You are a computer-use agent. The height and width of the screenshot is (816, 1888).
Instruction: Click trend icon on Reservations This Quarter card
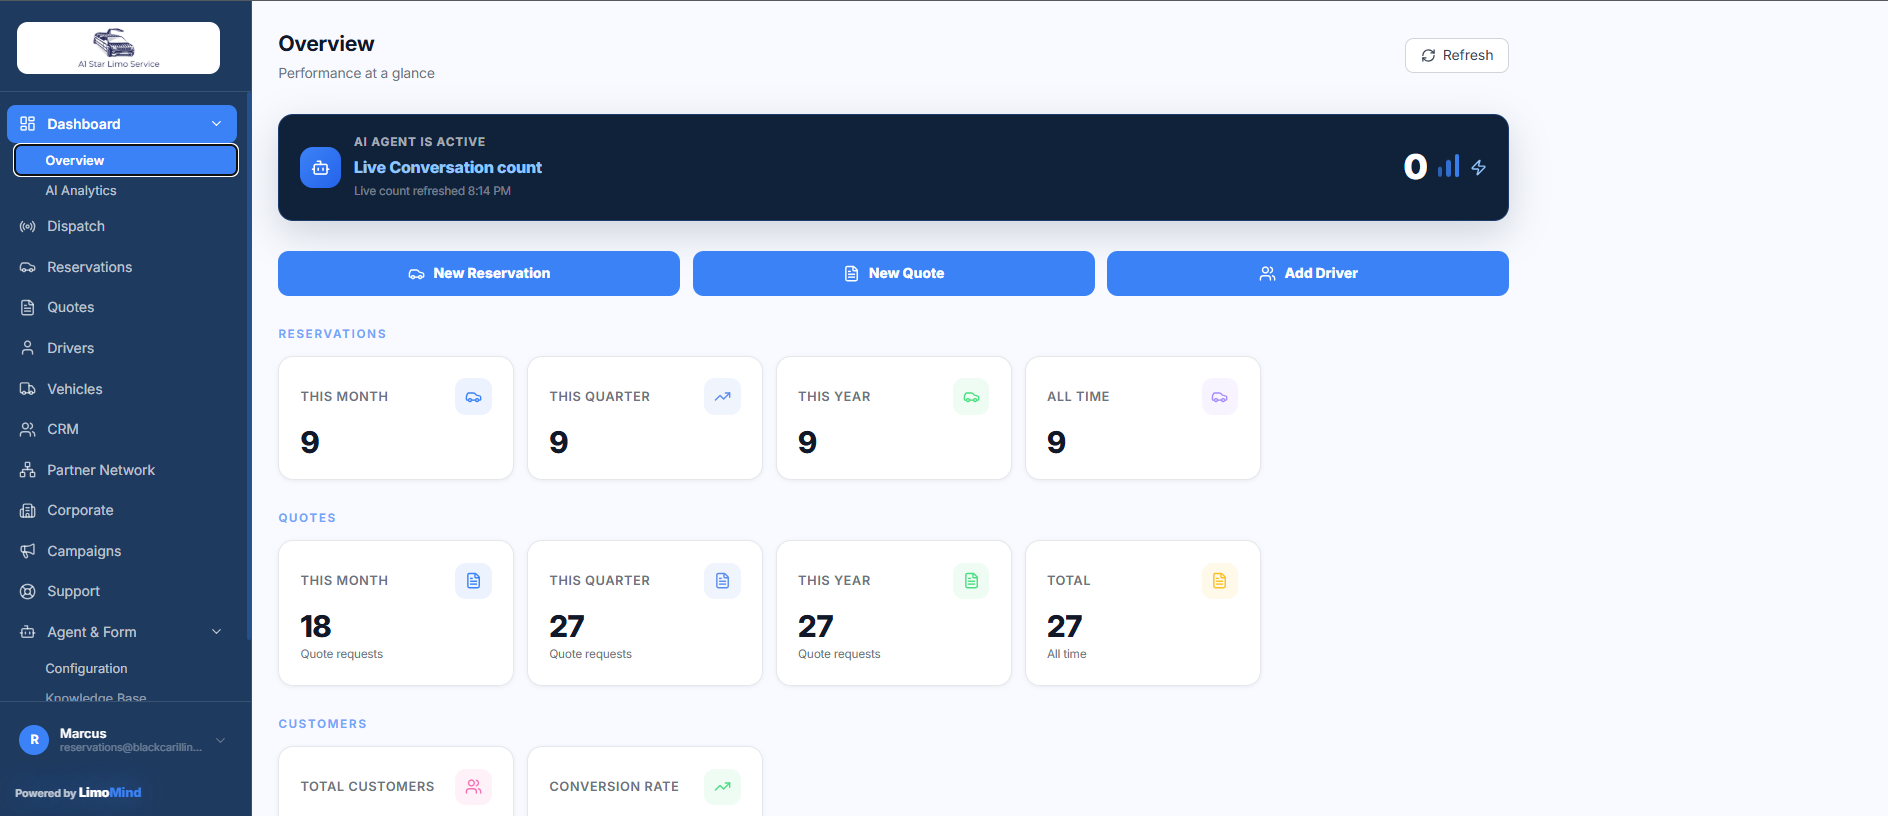coord(722,397)
